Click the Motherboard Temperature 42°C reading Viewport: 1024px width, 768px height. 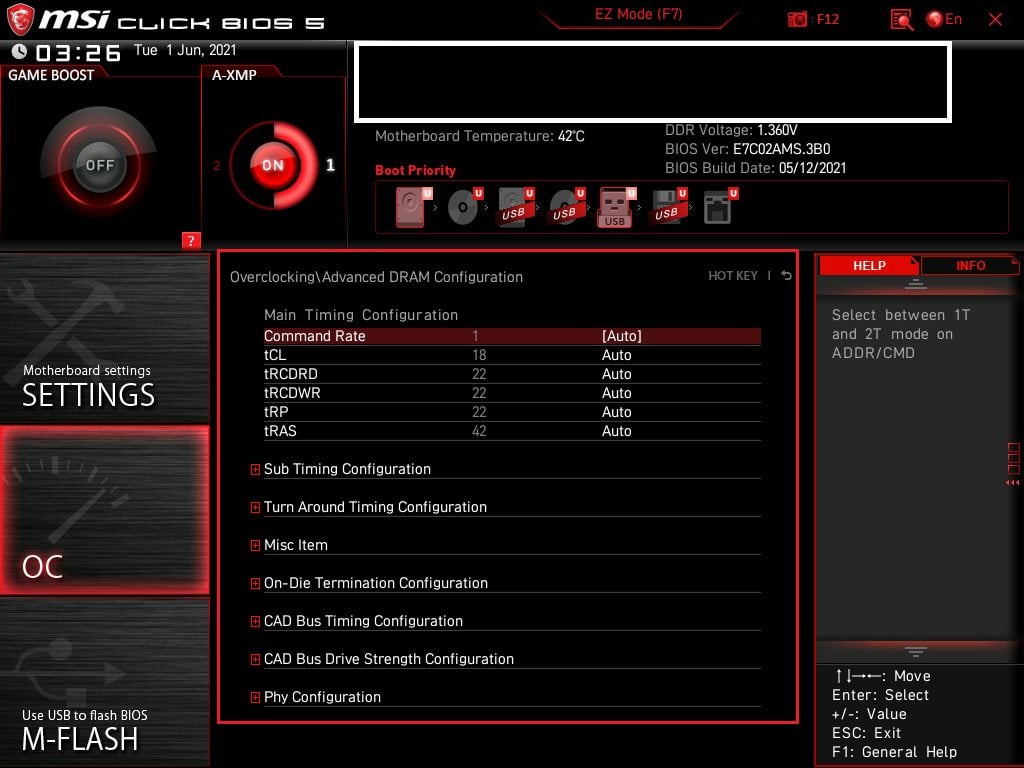[x=480, y=136]
